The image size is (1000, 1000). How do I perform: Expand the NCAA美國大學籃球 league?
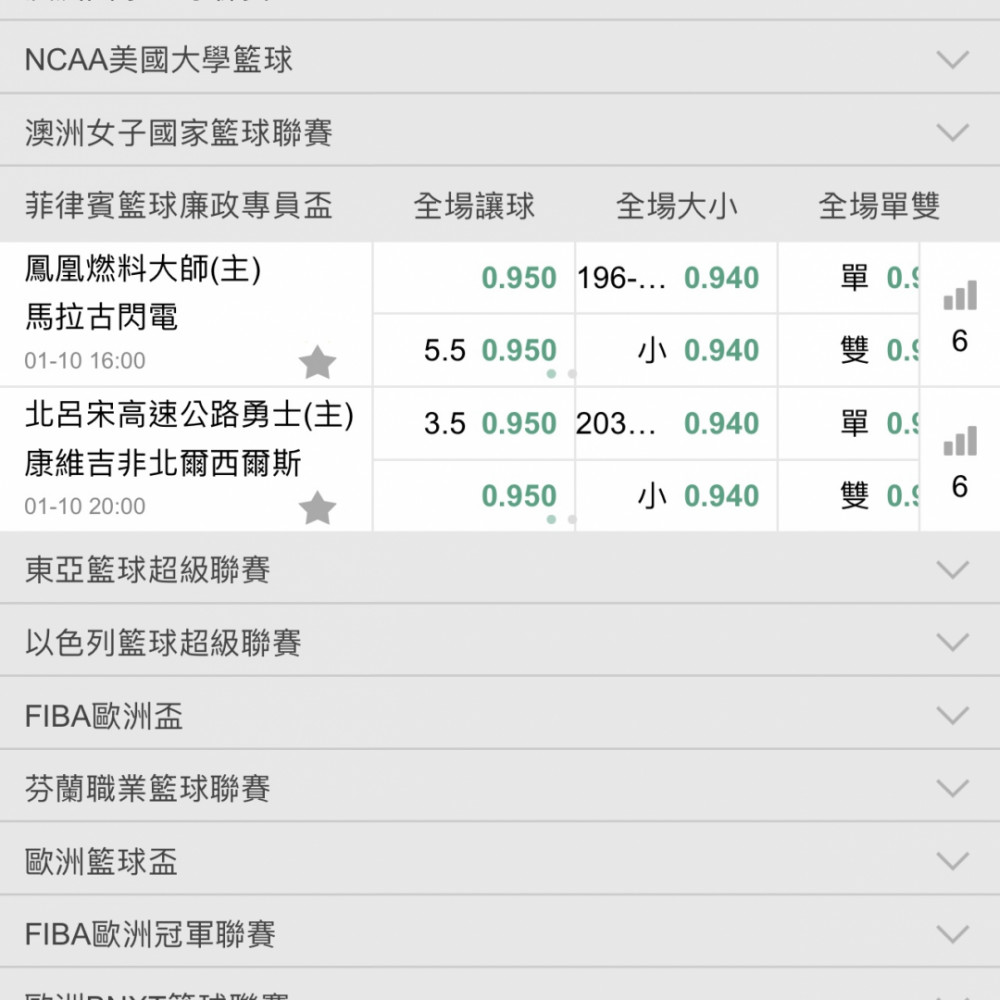(500, 59)
